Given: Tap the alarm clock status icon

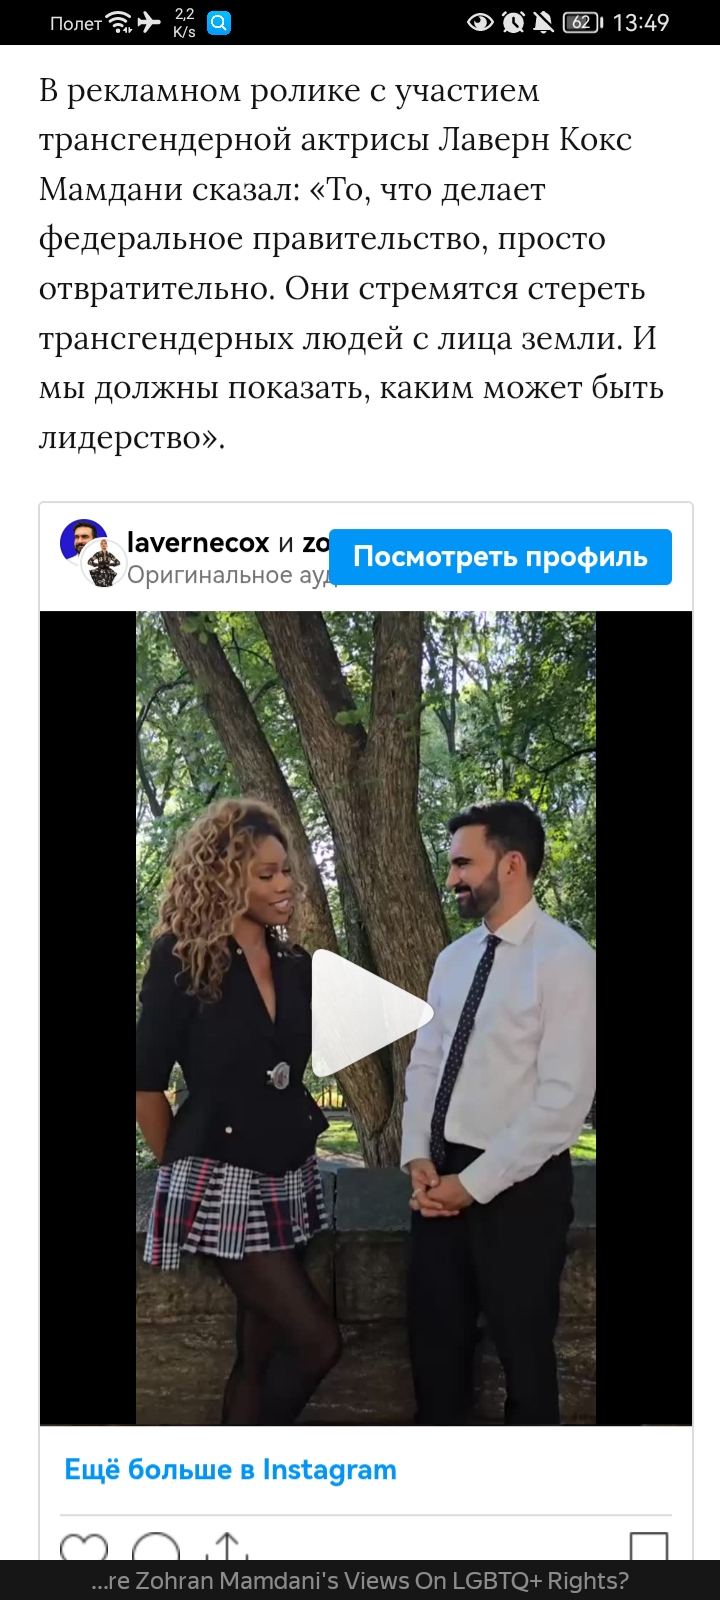Looking at the screenshot, I should click(514, 22).
